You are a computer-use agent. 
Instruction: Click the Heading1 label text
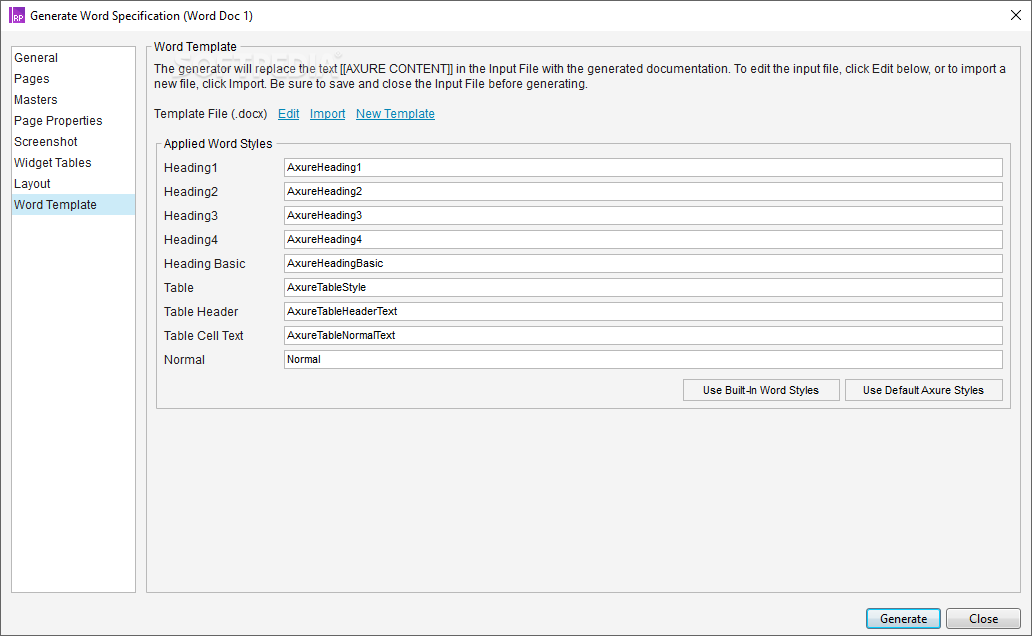coord(190,168)
